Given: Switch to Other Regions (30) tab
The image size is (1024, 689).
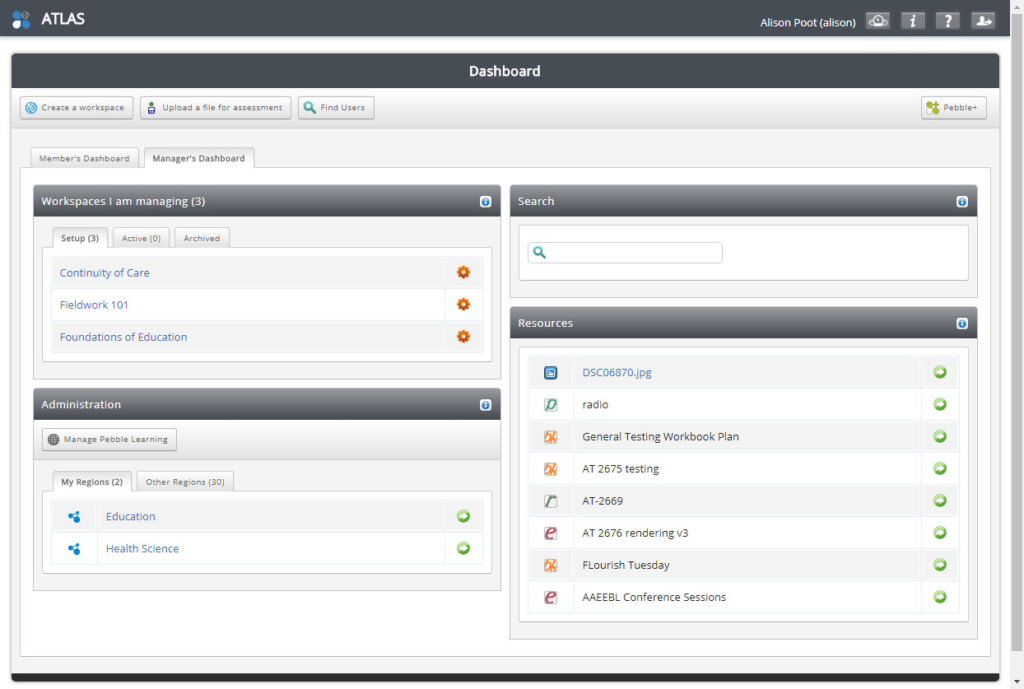Looking at the screenshot, I should pos(185,481).
